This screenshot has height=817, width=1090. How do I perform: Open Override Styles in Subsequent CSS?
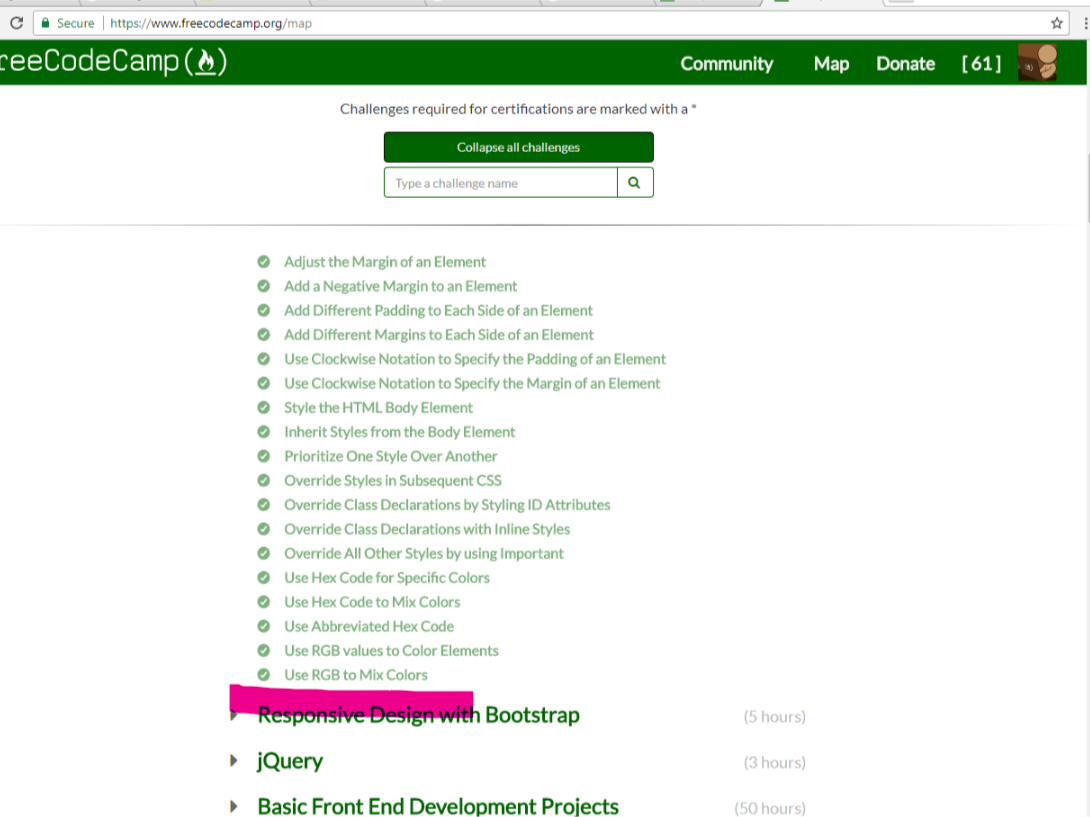pos(393,480)
